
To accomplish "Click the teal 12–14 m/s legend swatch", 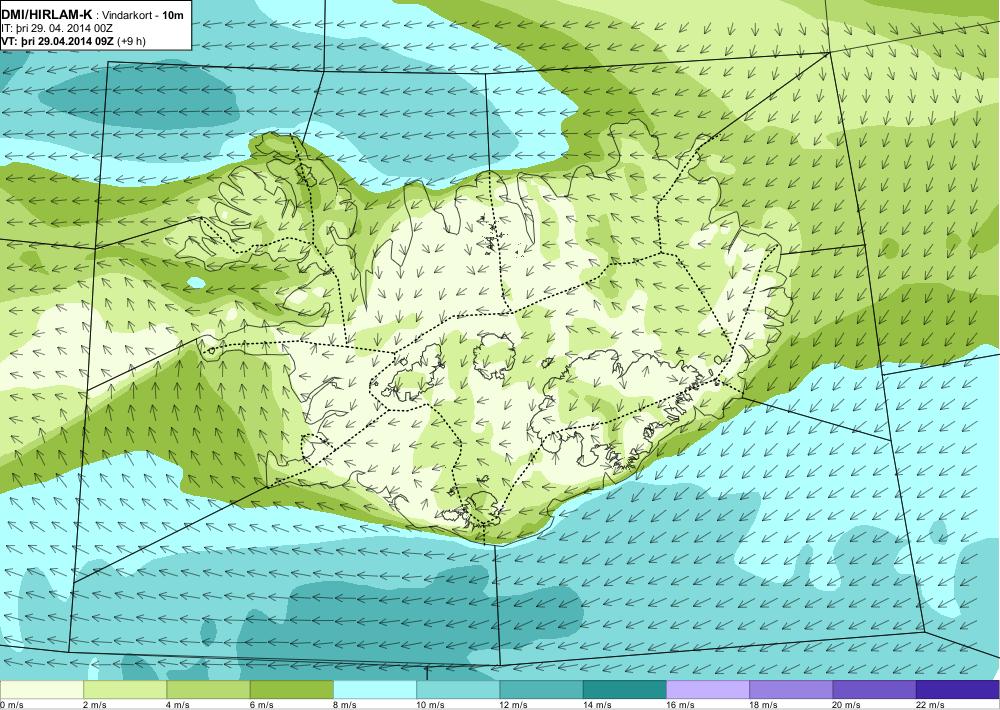I will click(541, 690).
